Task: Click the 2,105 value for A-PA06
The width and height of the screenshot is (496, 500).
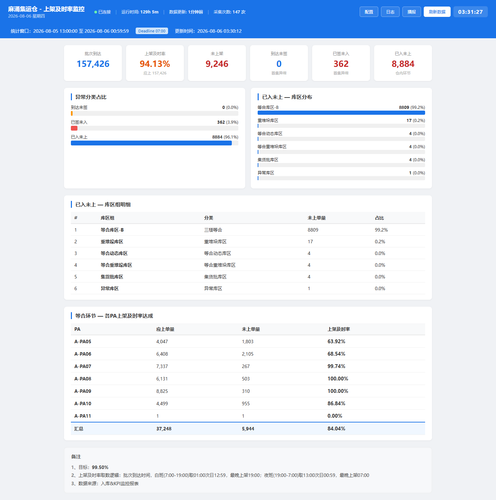Action: click(x=248, y=354)
